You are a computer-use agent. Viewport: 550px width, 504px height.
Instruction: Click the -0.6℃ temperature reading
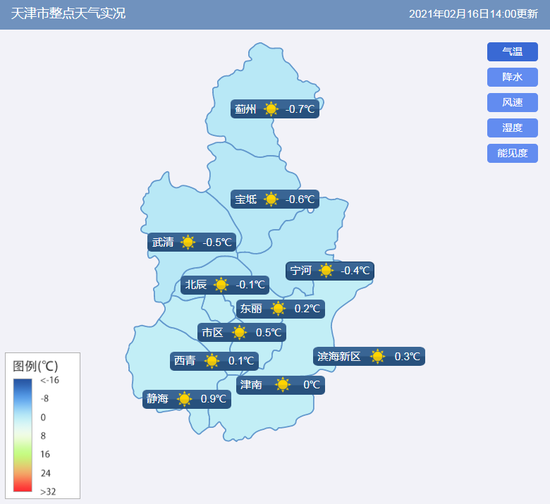(x=300, y=199)
